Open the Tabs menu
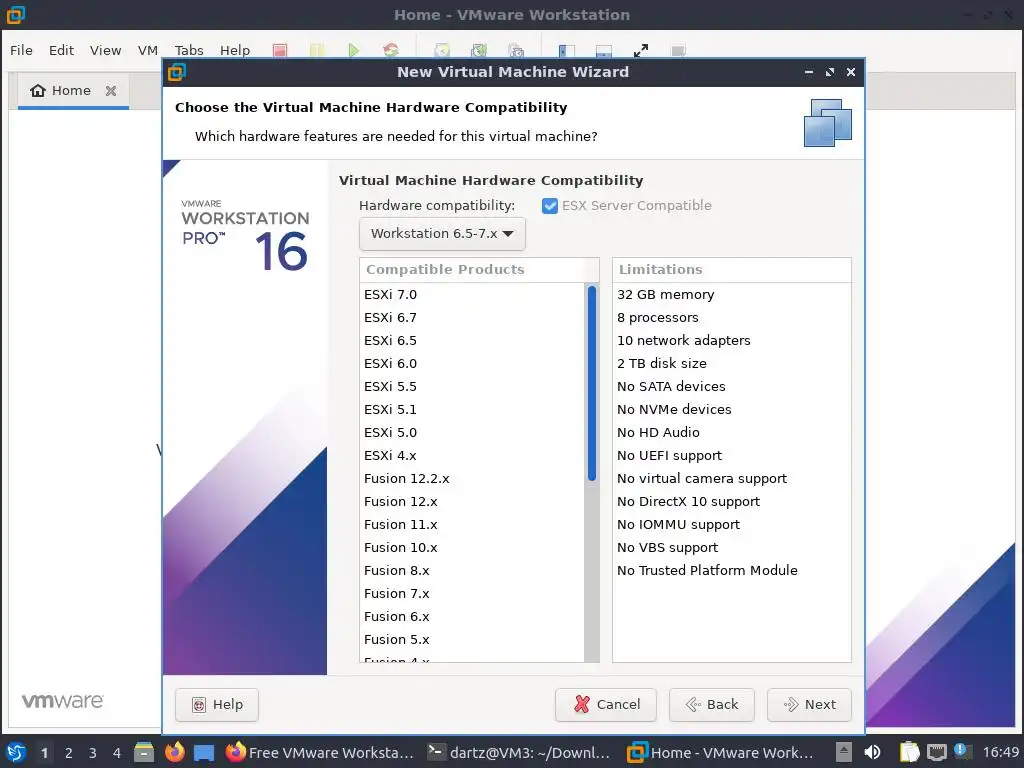The width and height of the screenshot is (1024, 768). point(189,50)
